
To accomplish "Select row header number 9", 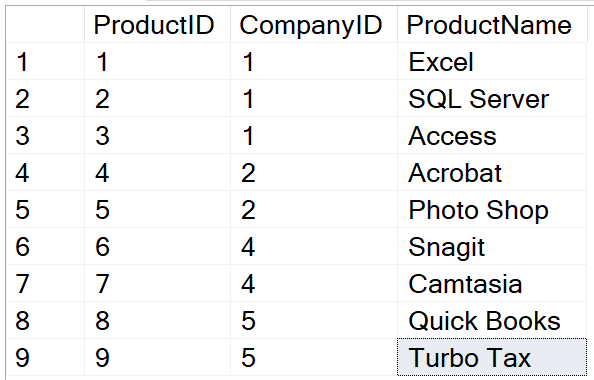I will point(45,357).
